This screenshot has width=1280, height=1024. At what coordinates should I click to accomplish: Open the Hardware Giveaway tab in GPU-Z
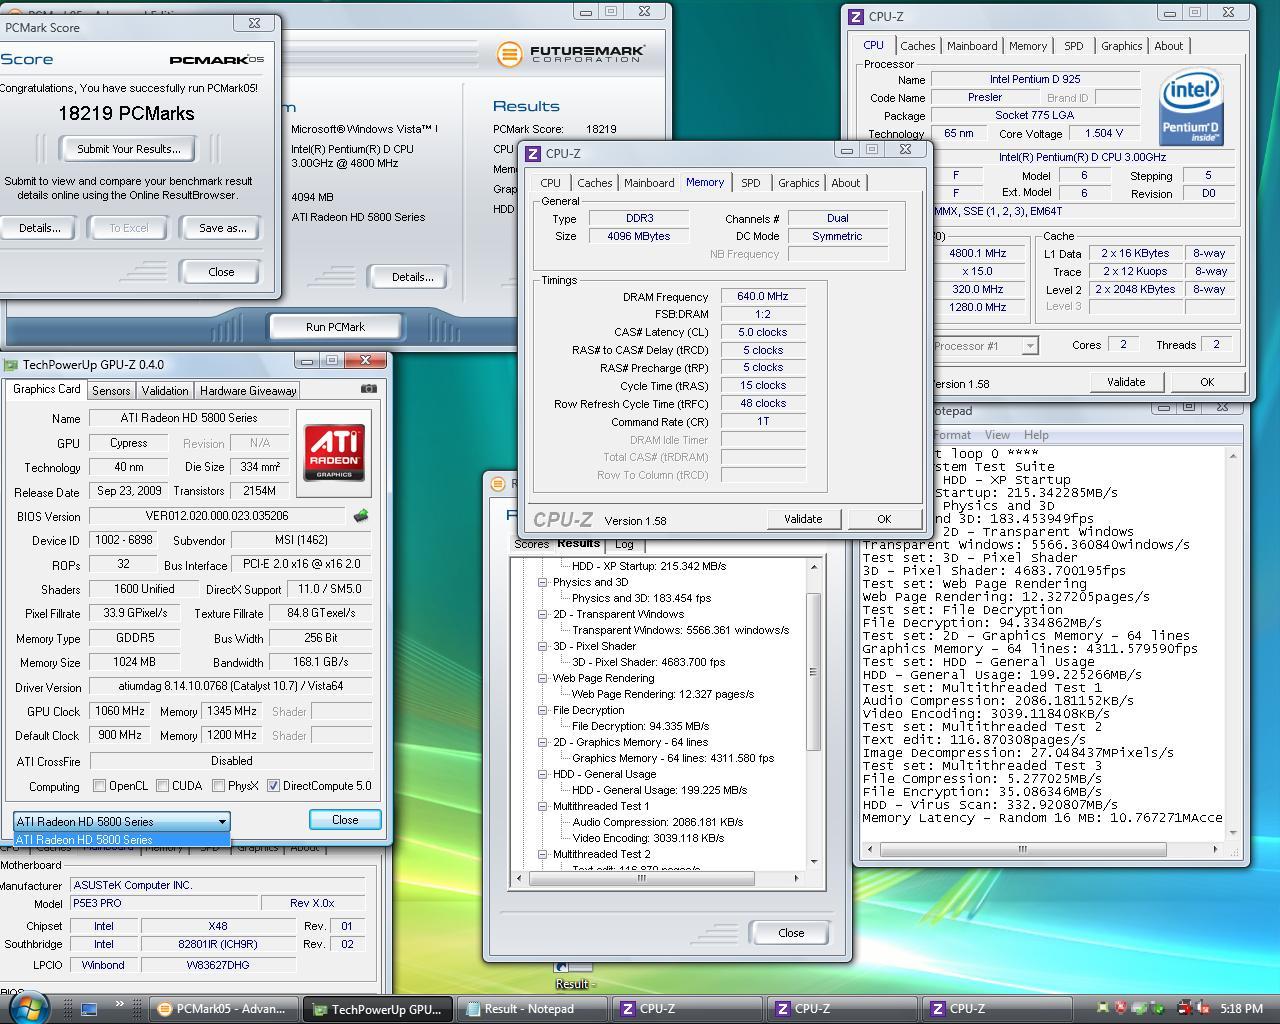tap(248, 391)
